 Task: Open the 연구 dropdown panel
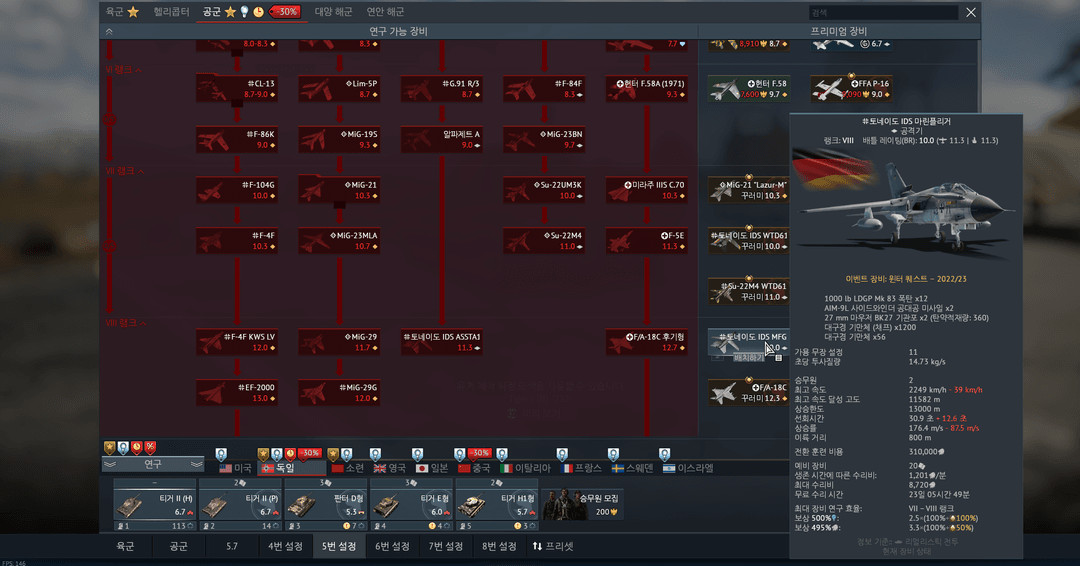152,464
